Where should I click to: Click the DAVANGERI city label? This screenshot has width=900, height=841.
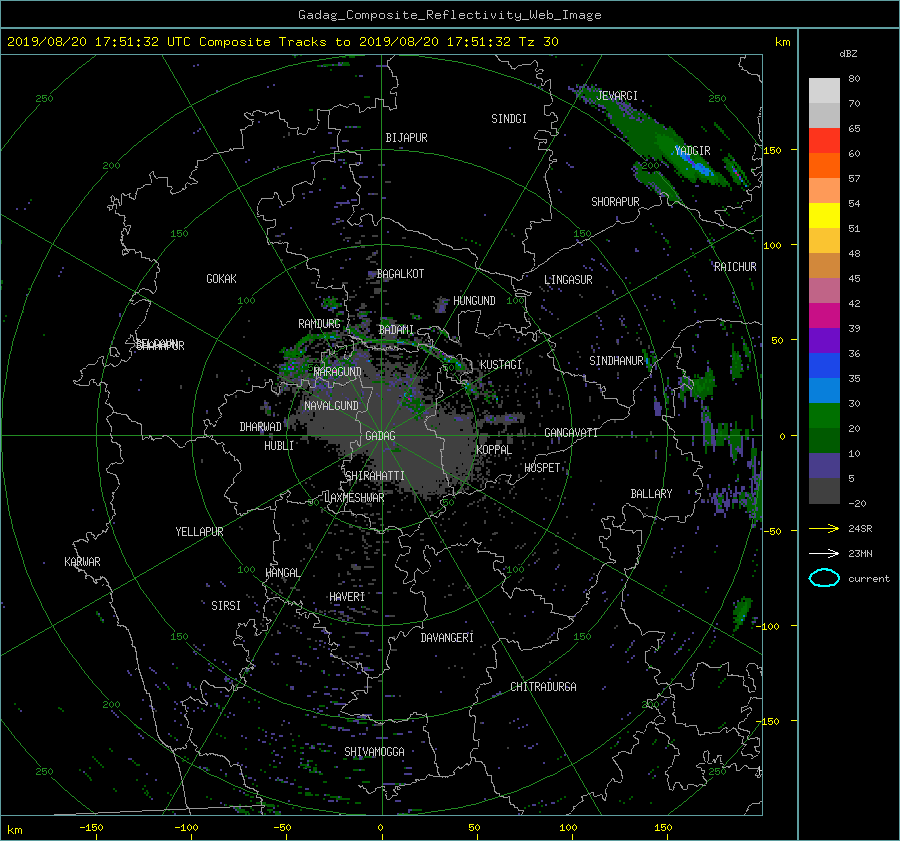coord(447,638)
